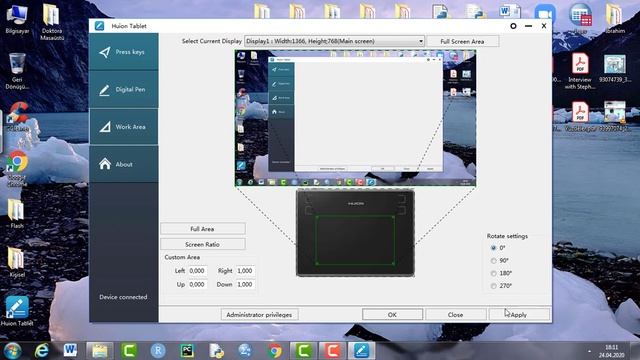Click the Full Screen Area button

tap(462, 41)
